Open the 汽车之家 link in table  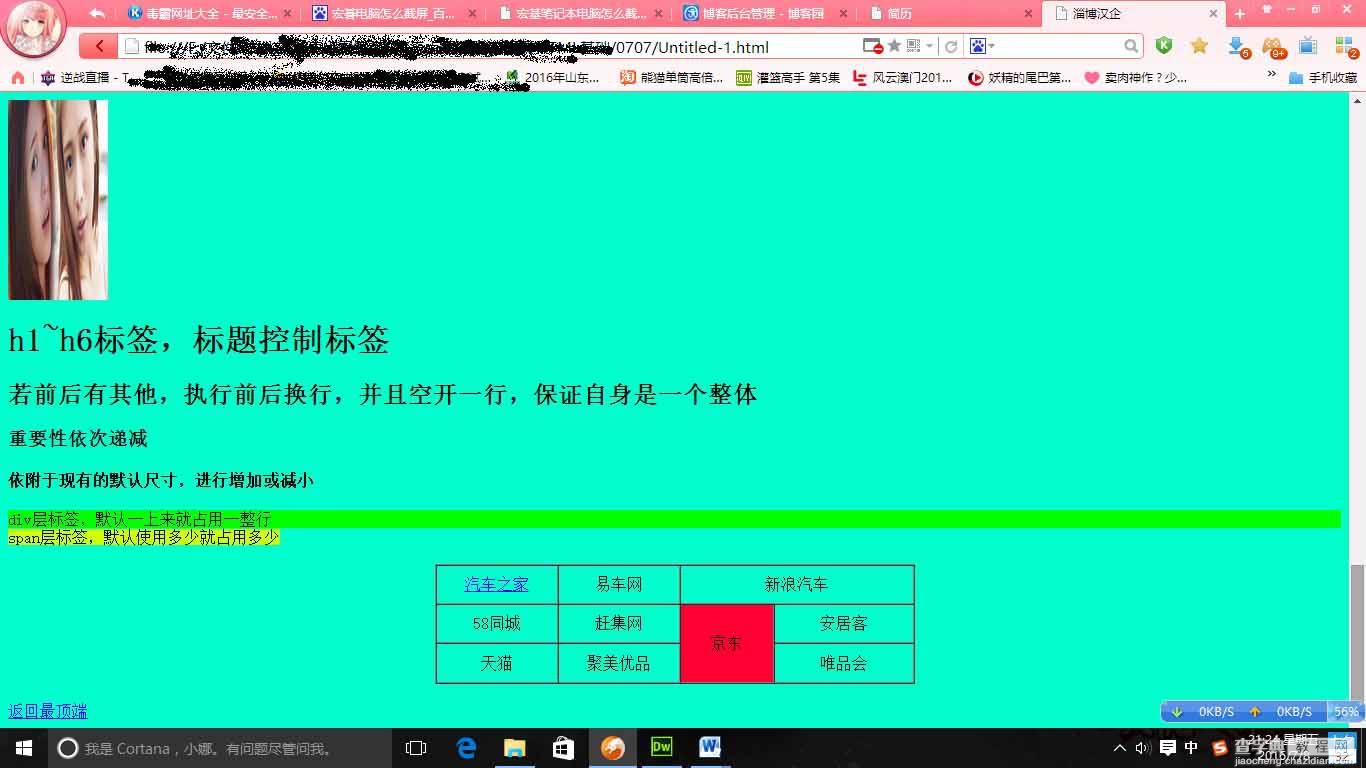coord(496,584)
